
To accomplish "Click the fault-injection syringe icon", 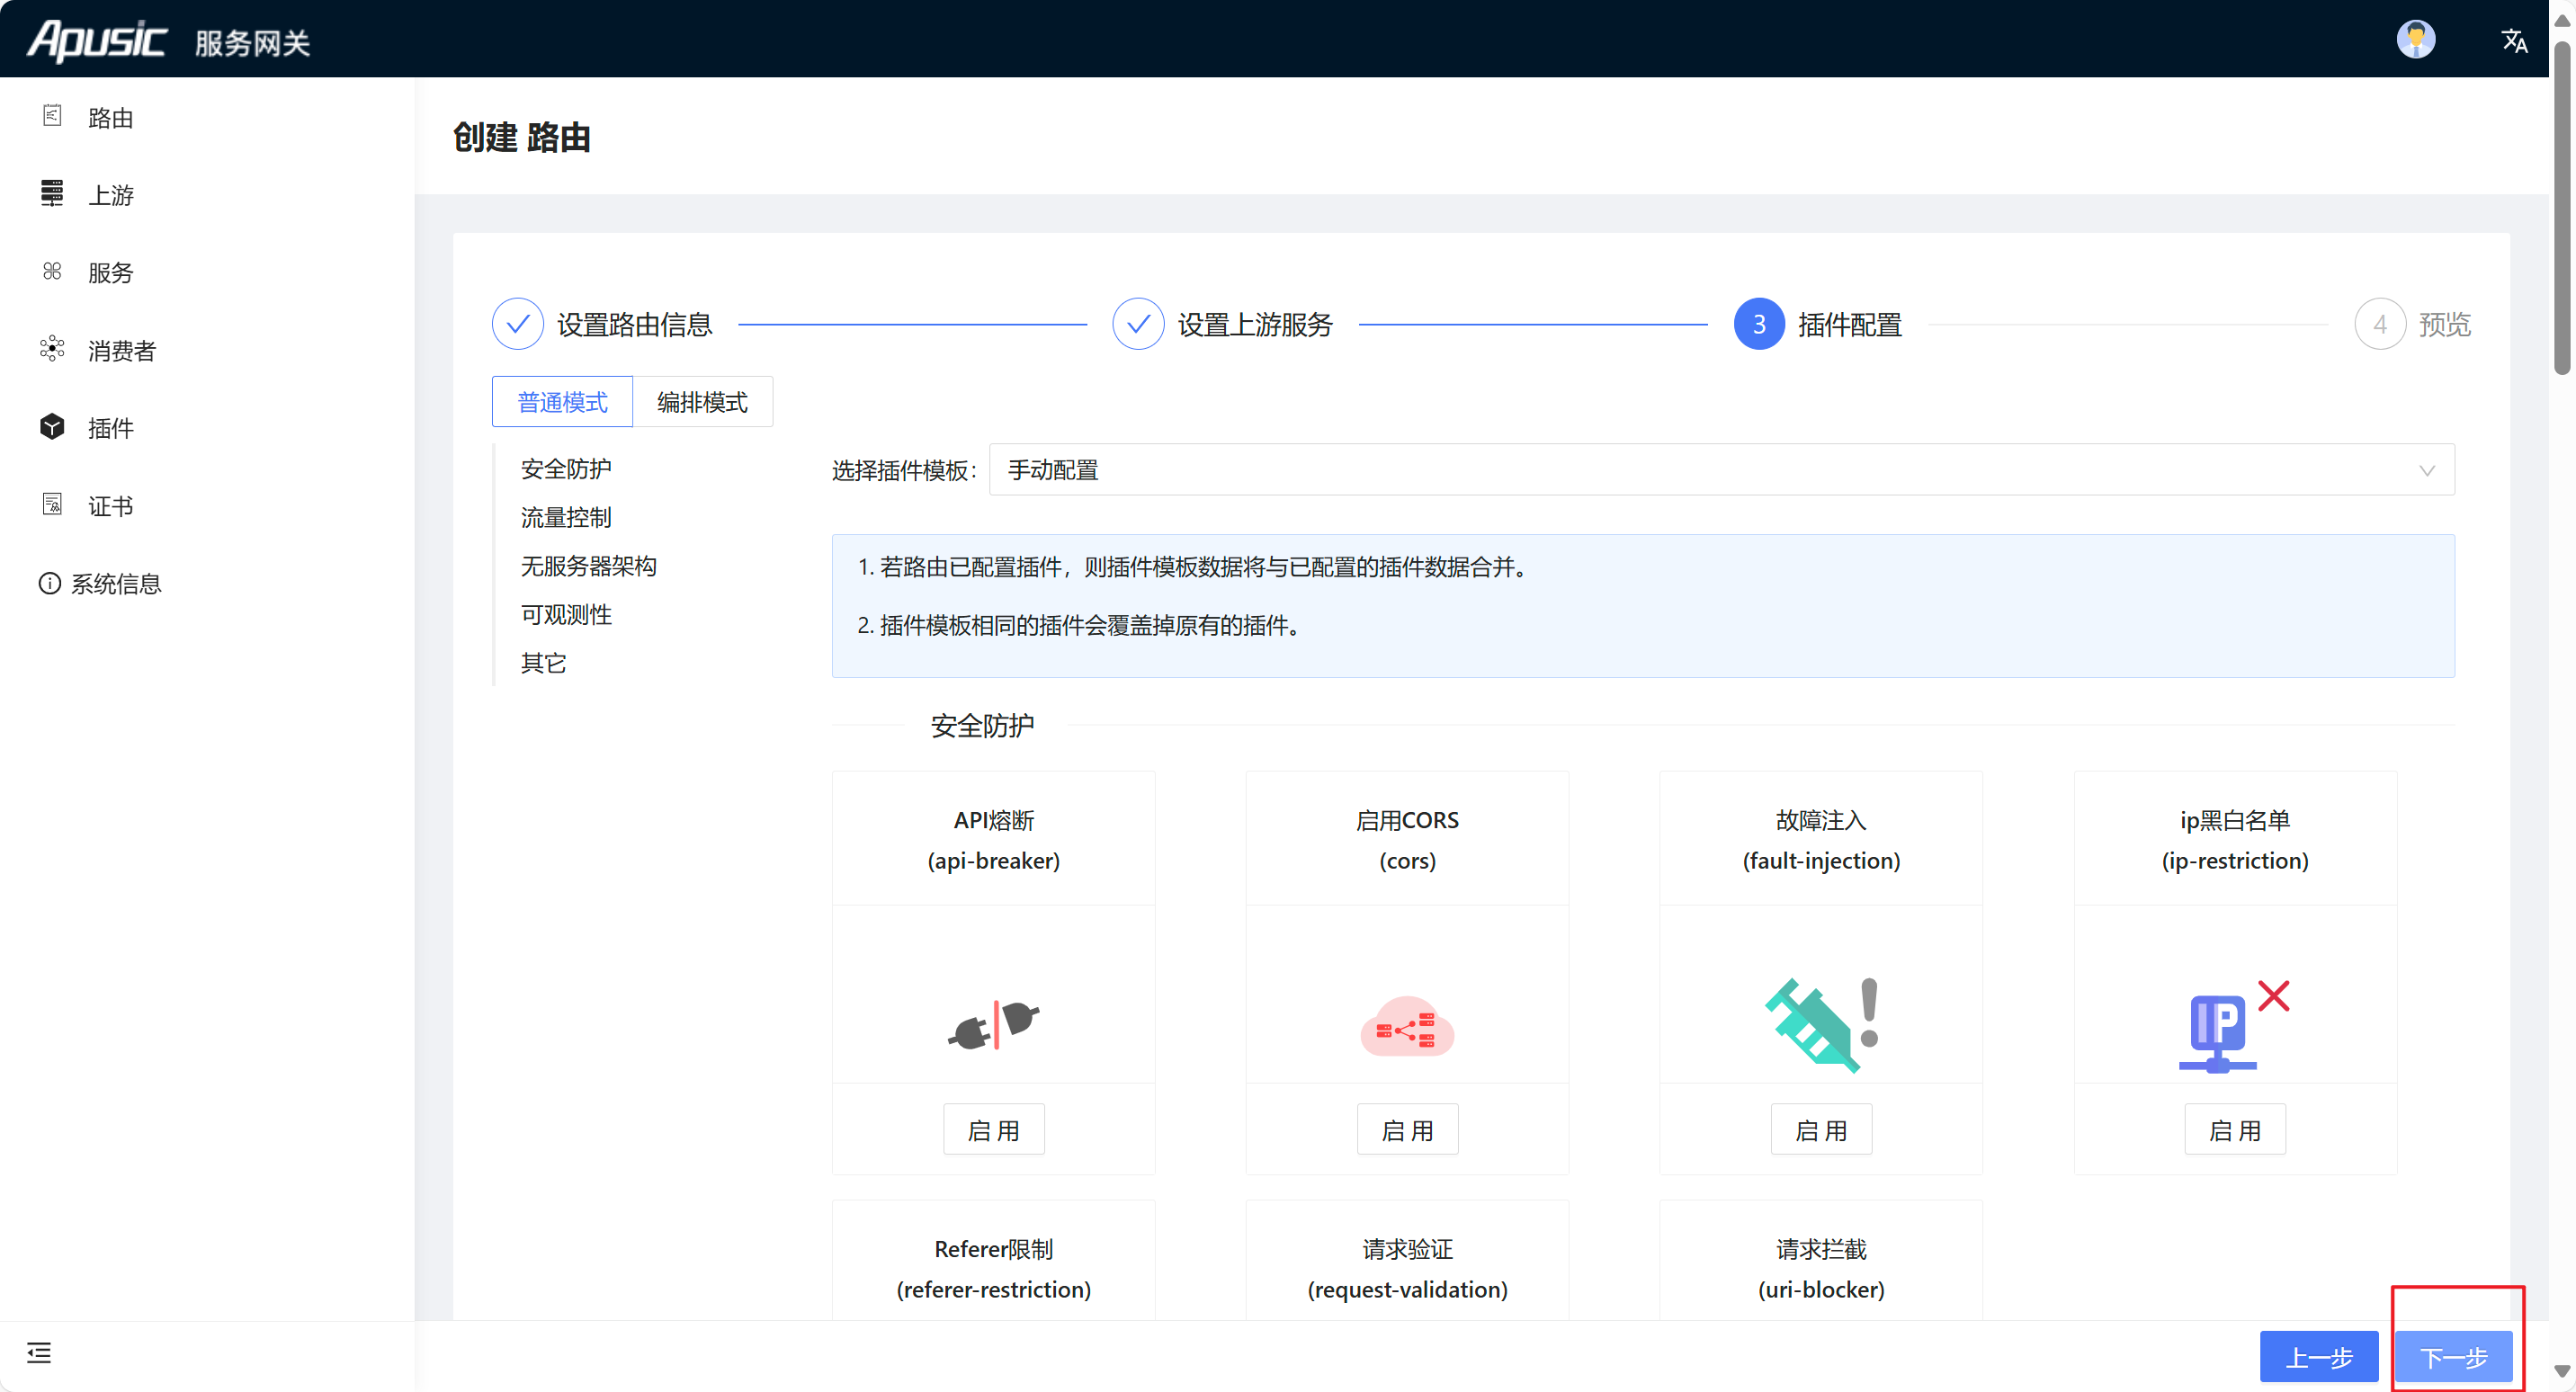I will click(1821, 1025).
